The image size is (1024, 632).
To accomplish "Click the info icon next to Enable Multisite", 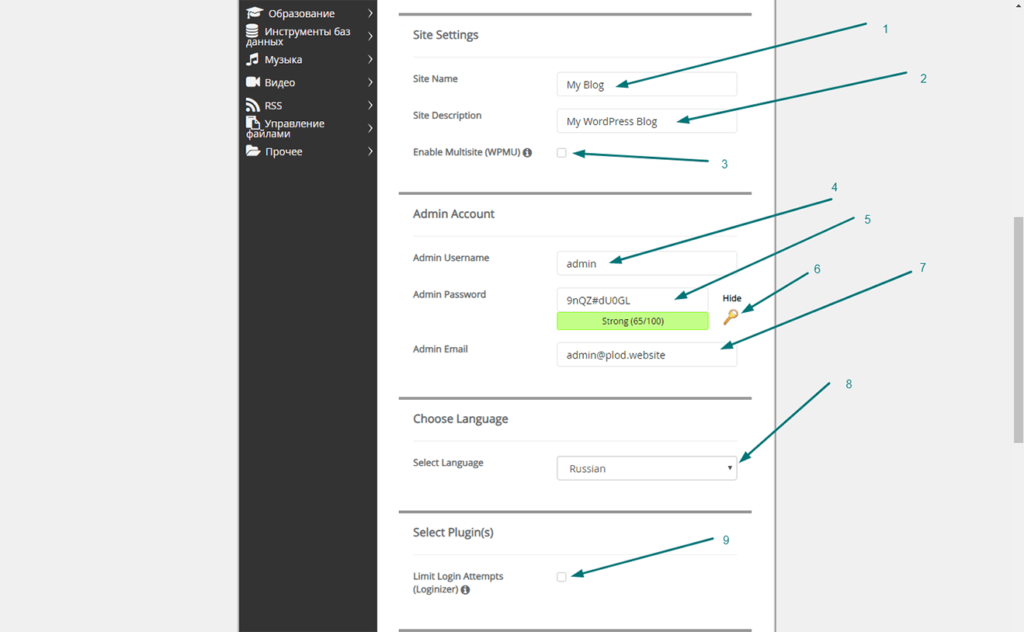I will point(527,152).
